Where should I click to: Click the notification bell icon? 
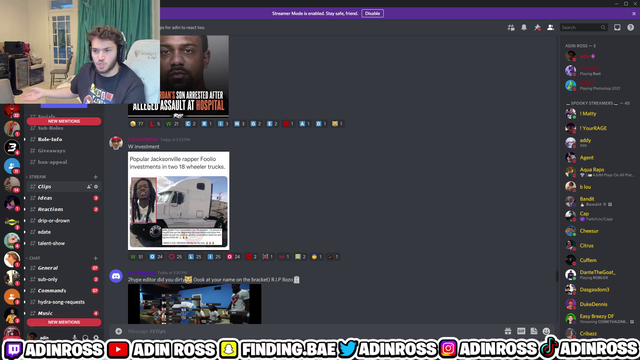pos(524,27)
